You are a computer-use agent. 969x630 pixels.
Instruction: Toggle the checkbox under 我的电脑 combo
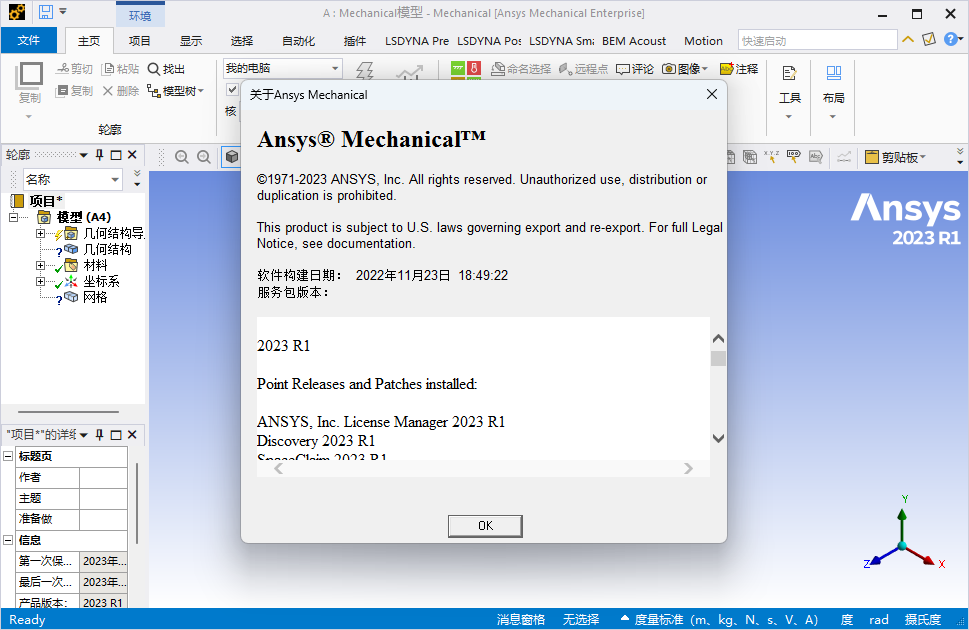[232, 90]
